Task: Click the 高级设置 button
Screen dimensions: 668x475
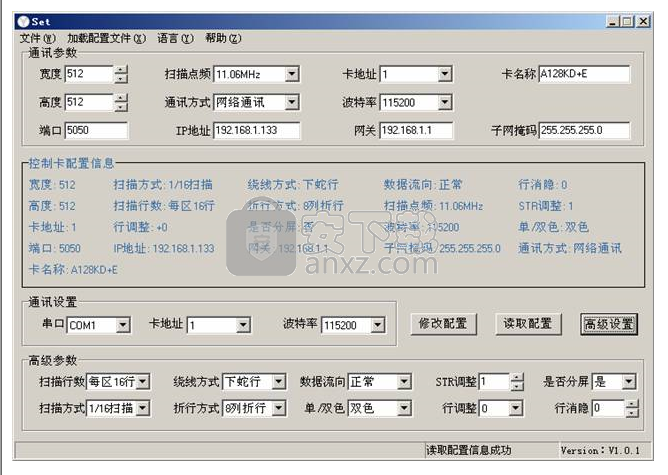Action: point(609,324)
